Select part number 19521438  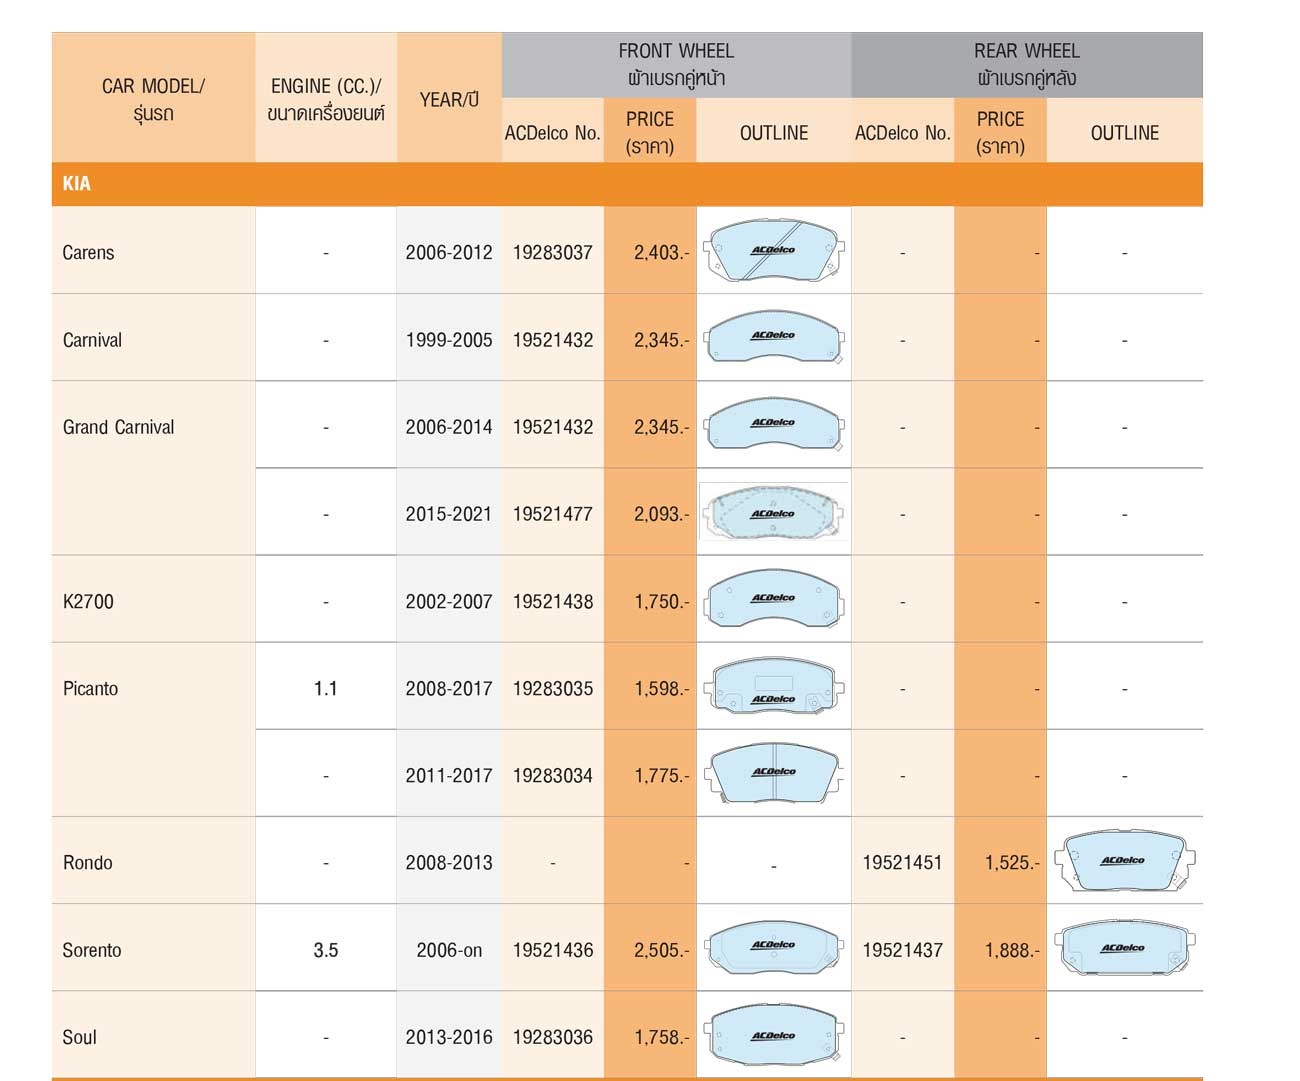click(x=553, y=601)
